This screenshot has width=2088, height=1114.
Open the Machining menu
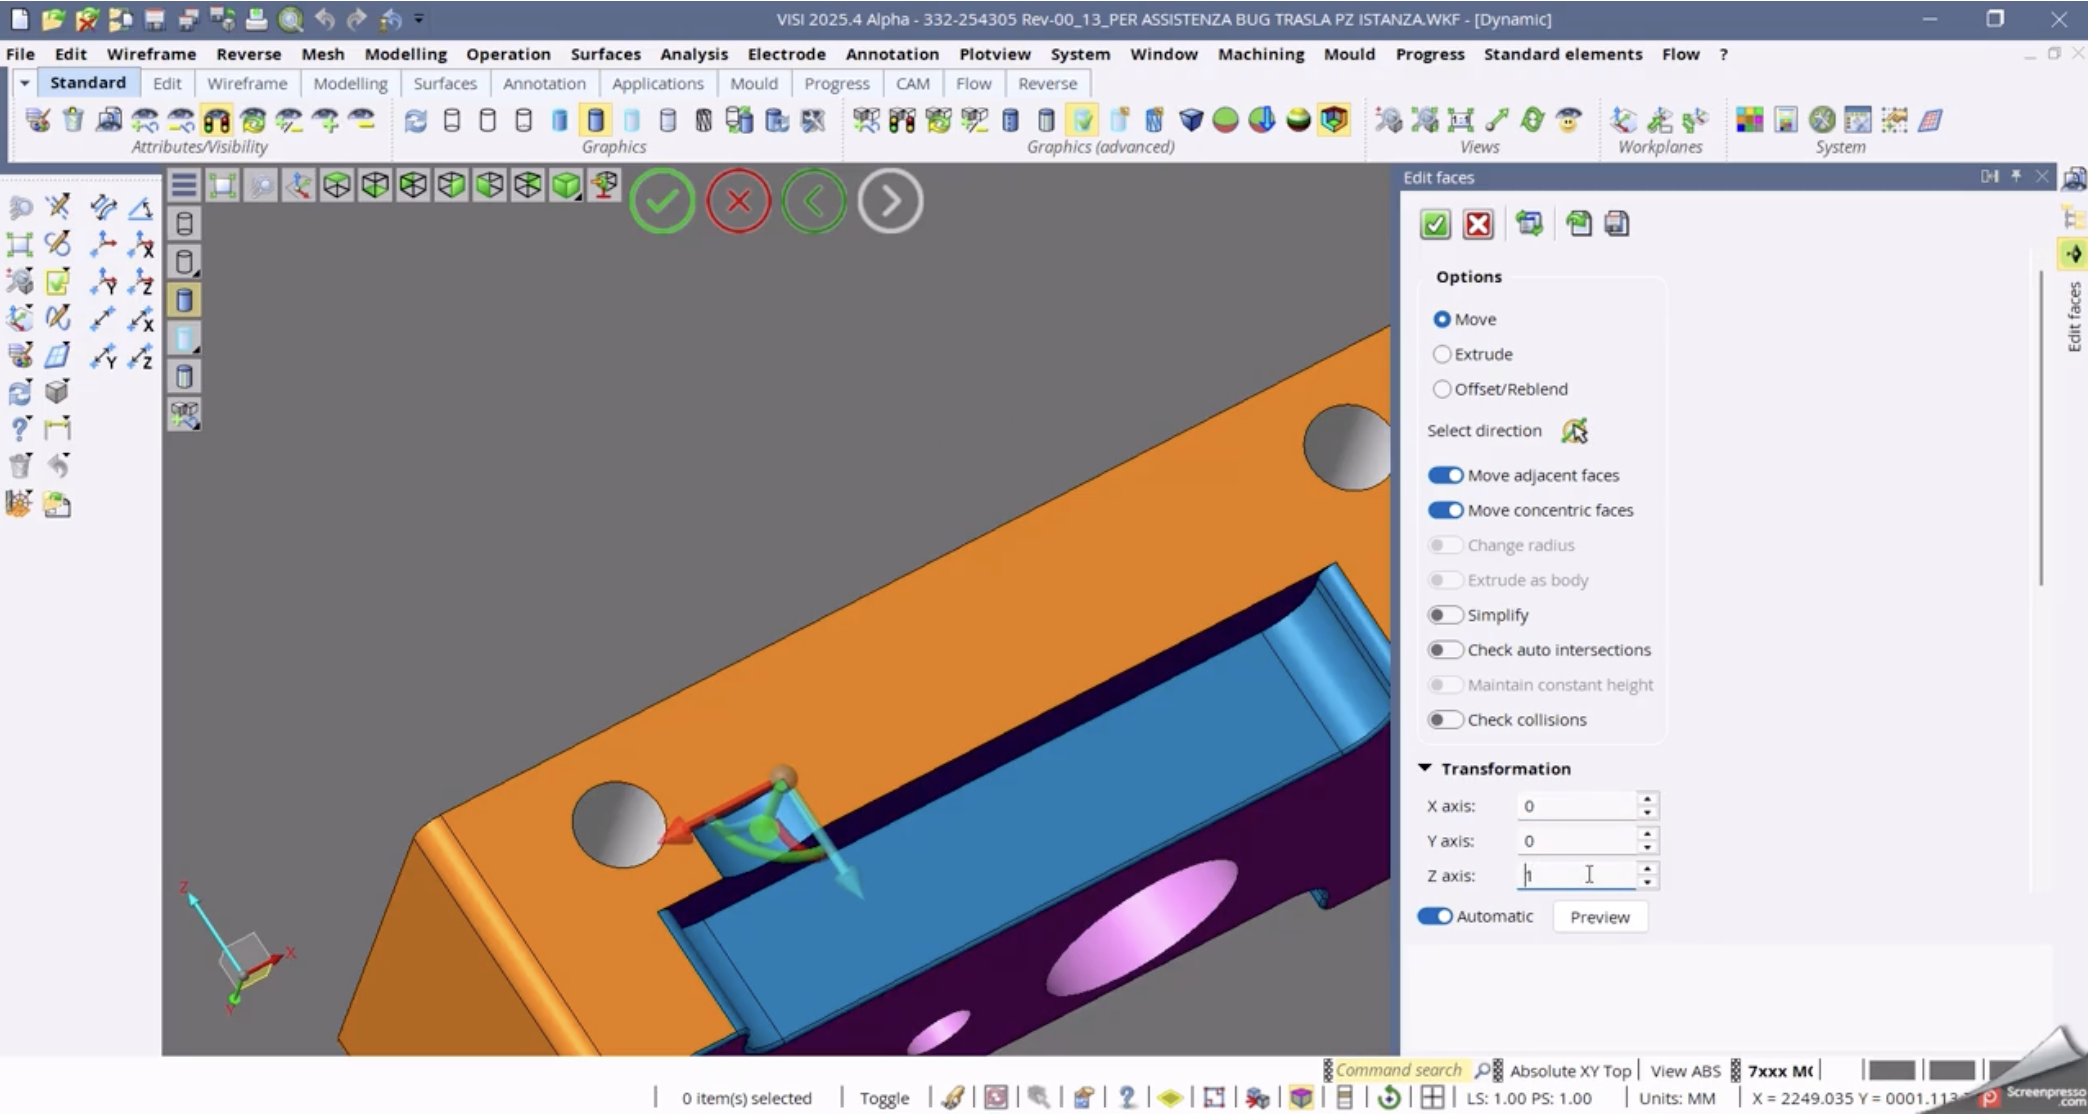point(1260,54)
